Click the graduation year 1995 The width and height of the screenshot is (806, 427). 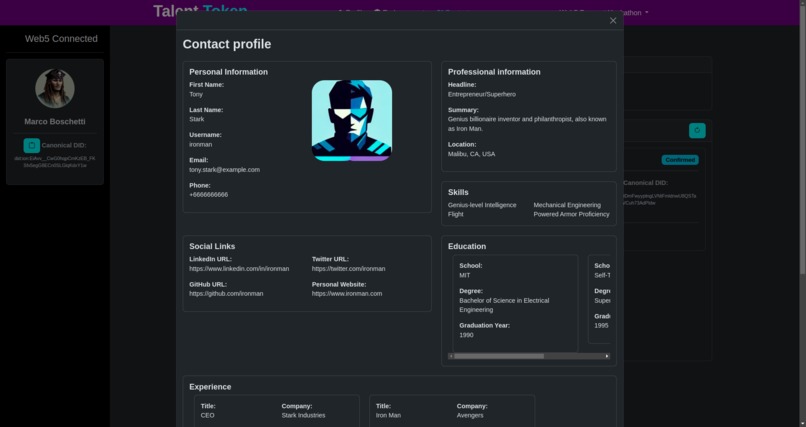601,326
